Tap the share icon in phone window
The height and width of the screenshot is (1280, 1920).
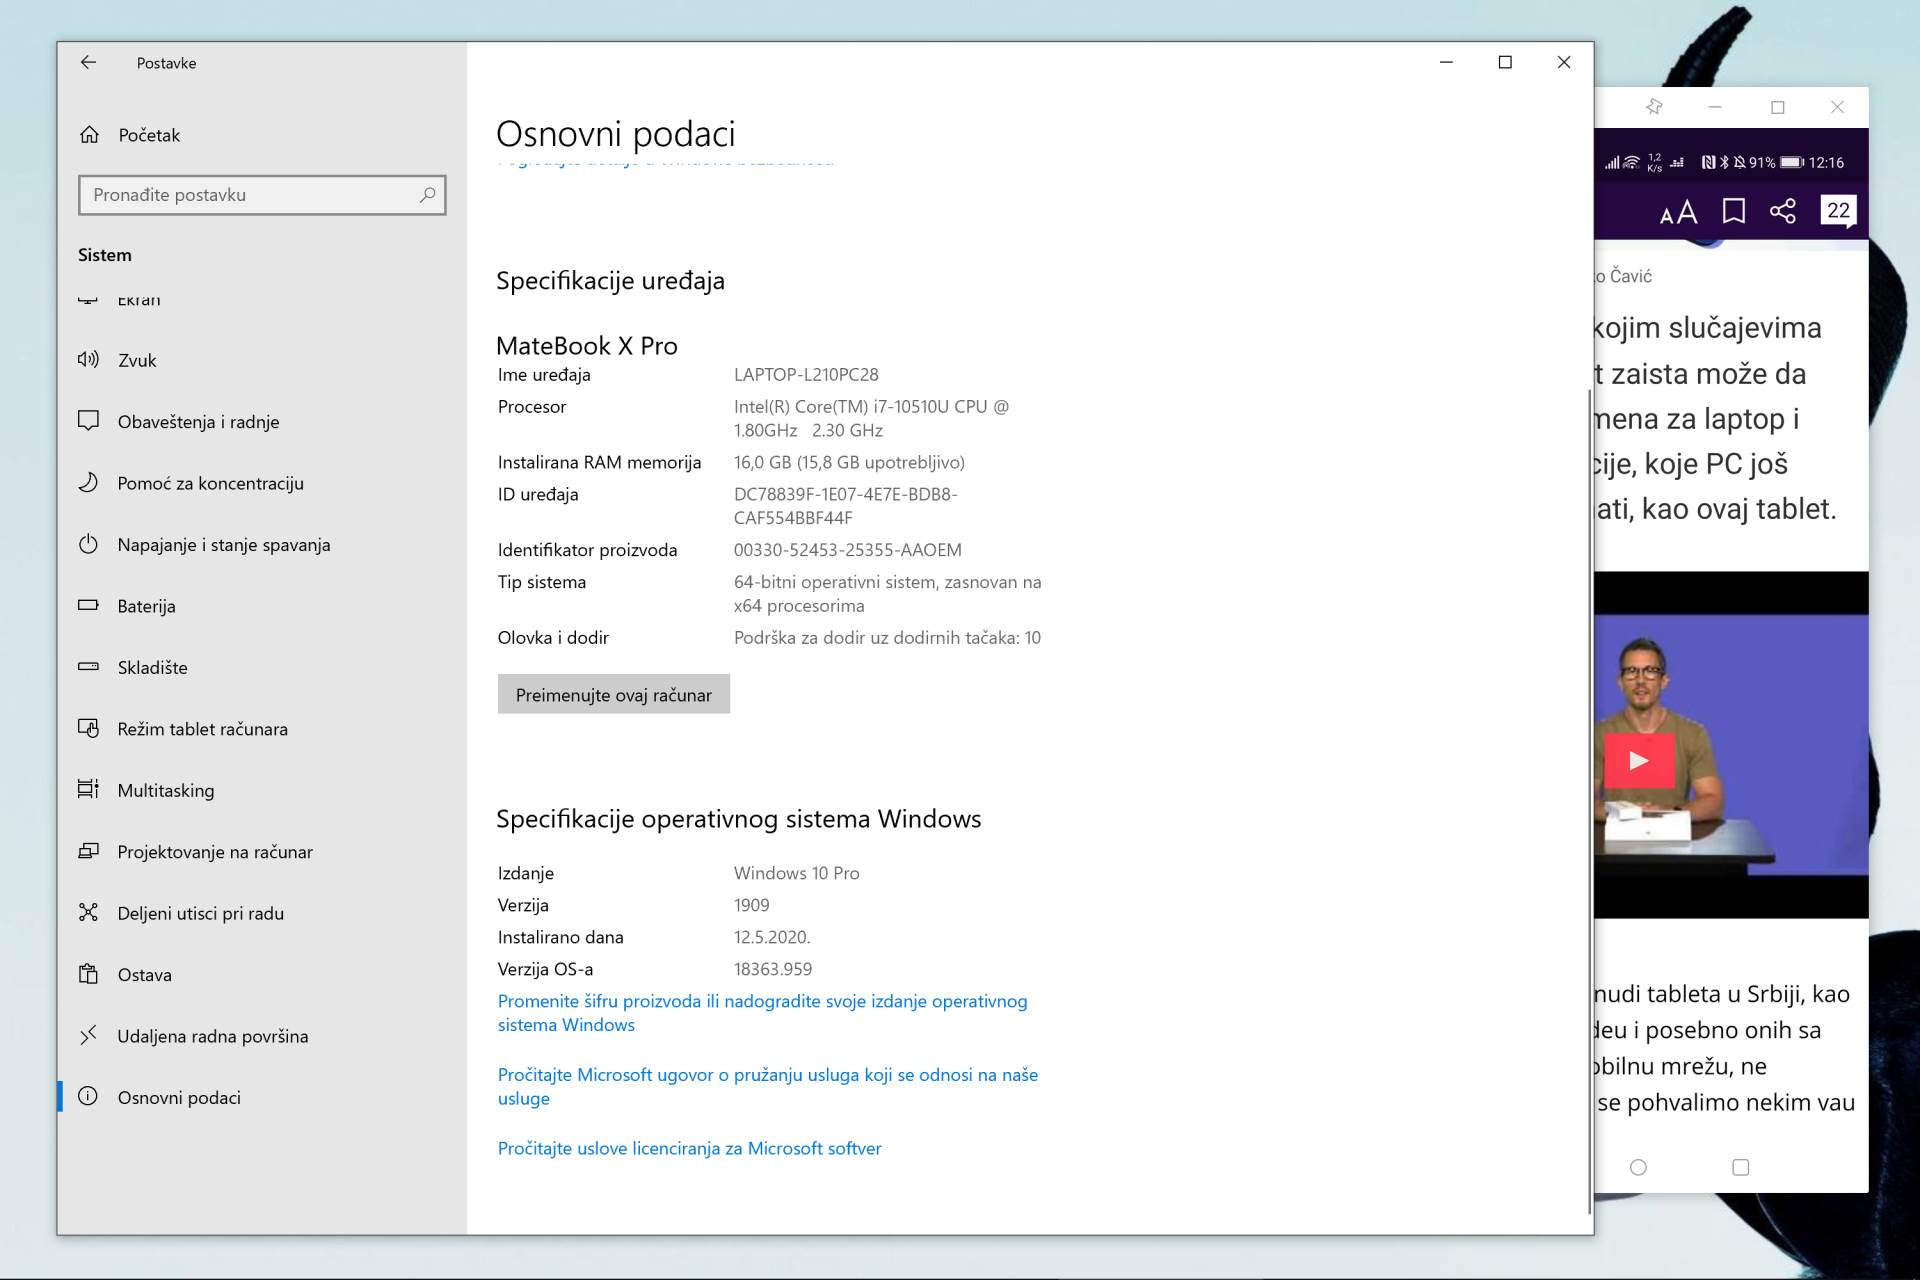pos(1782,211)
